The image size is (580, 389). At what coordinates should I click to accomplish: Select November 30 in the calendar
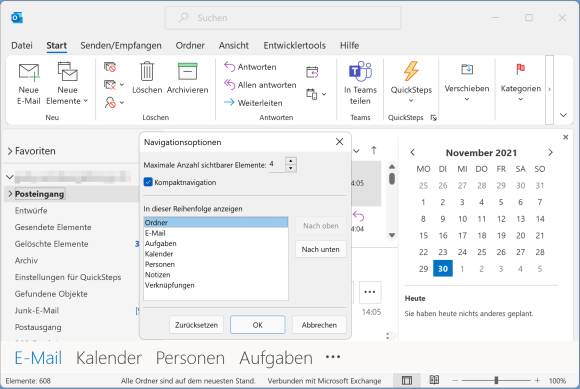pyautogui.click(x=443, y=269)
